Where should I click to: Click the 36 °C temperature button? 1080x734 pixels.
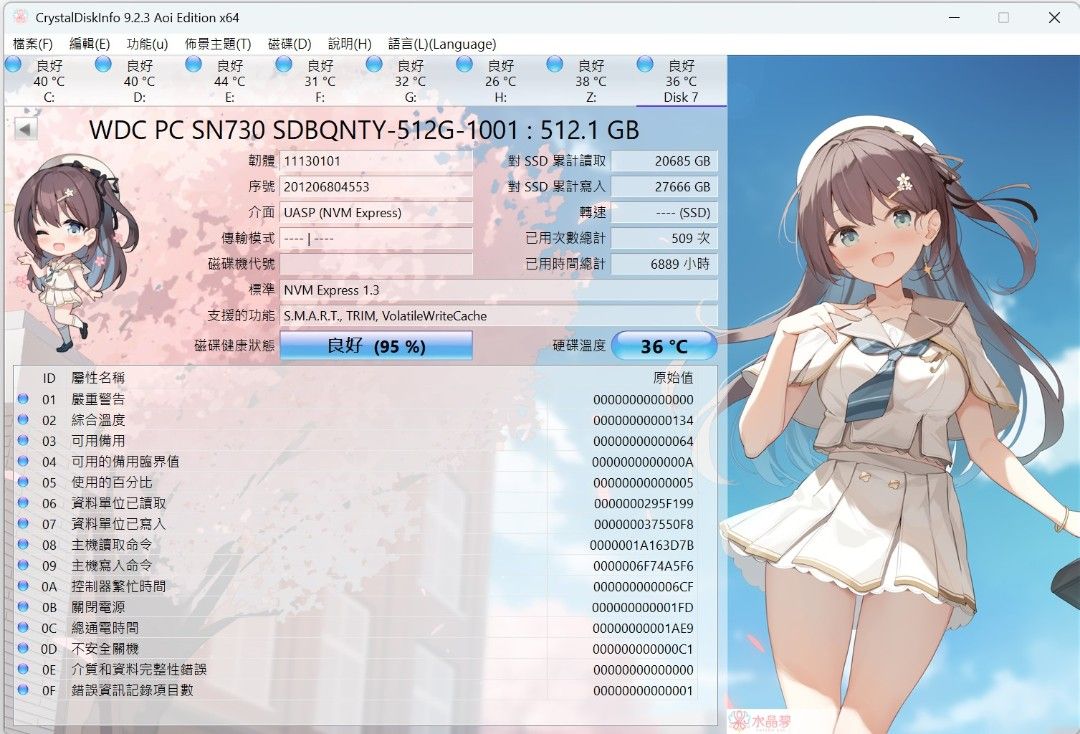click(x=664, y=346)
